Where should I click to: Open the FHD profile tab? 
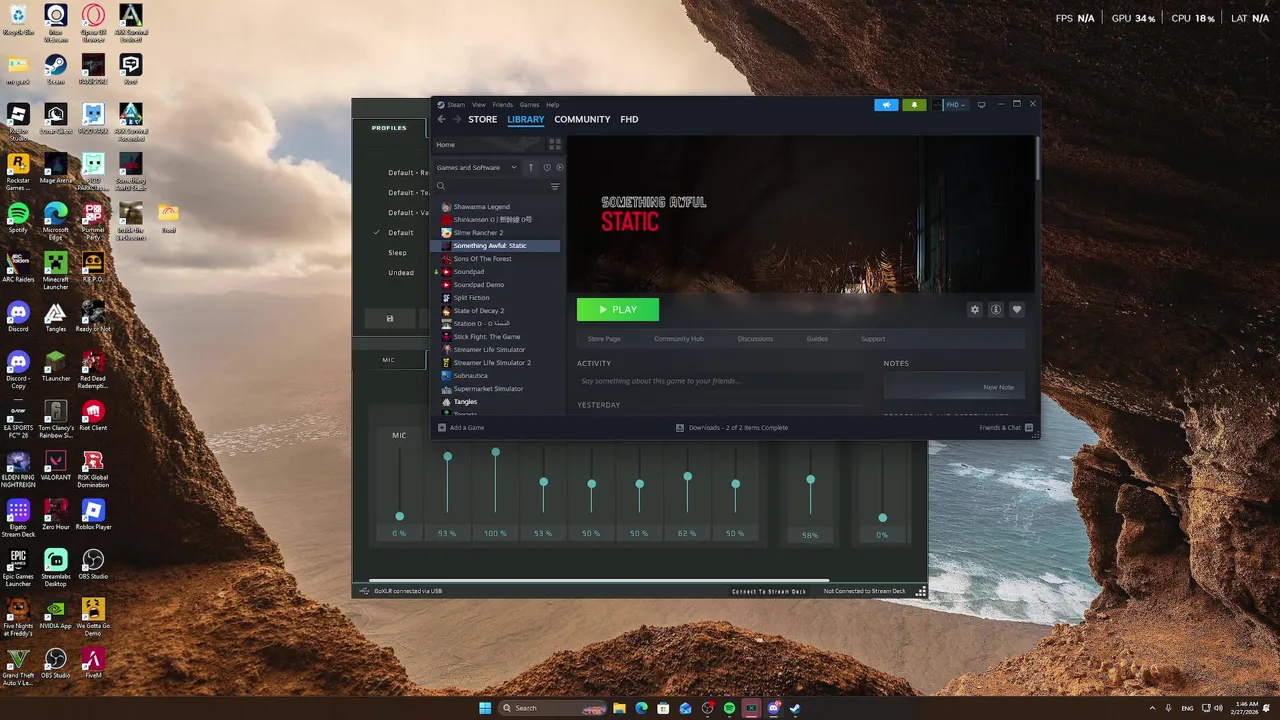click(629, 119)
